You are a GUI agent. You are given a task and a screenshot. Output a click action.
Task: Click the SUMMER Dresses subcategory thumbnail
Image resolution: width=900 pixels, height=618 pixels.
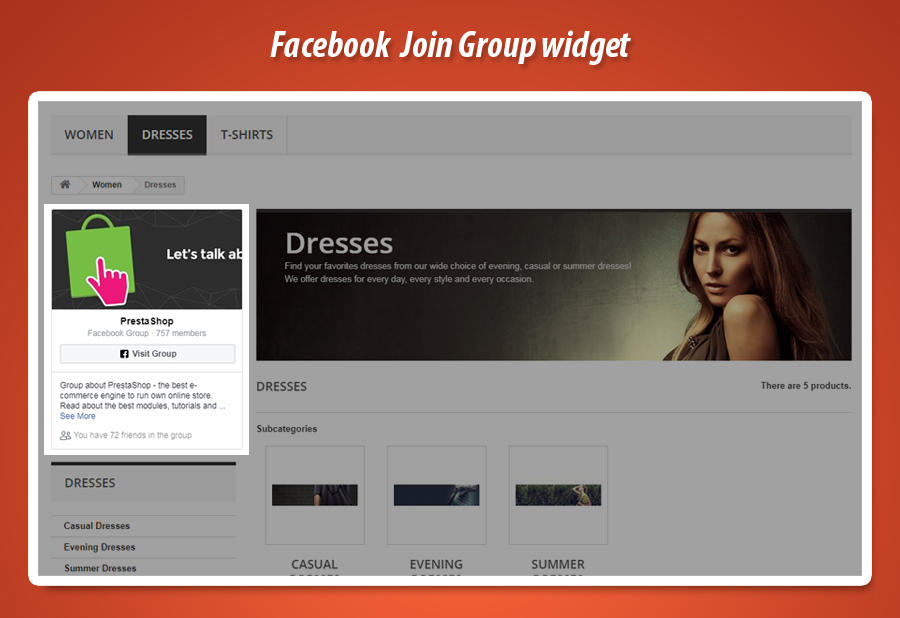(x=557, y=494)
